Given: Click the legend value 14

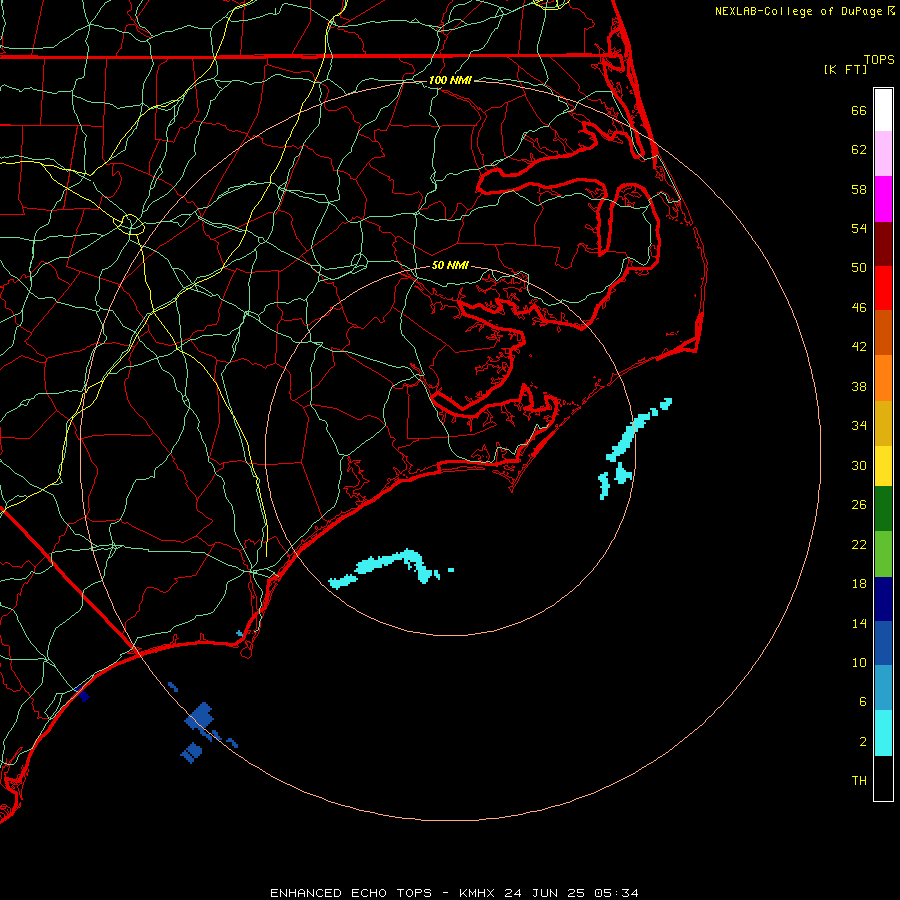Looking at the screenshot, I should [859, 623].
